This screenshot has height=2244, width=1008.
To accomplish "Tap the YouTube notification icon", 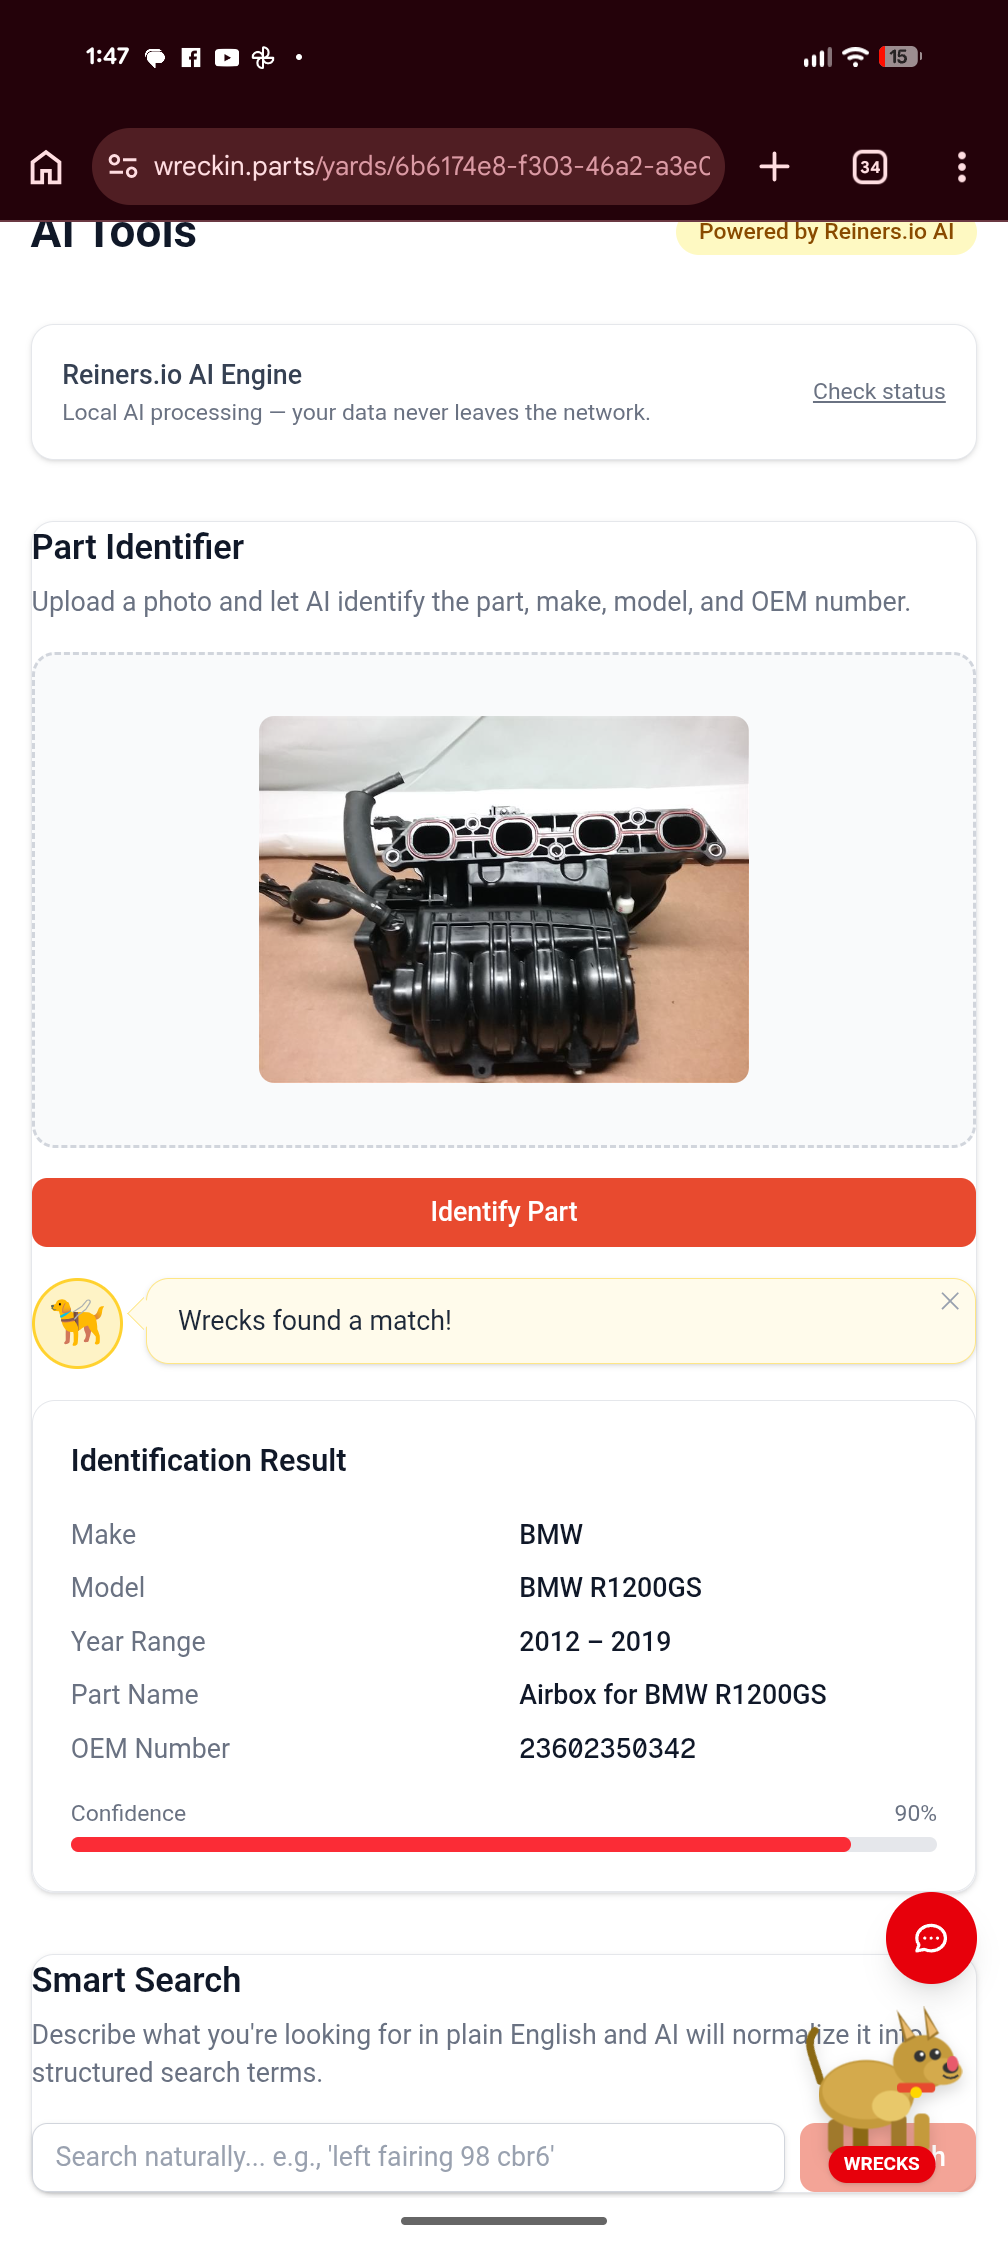I will 227,58.
